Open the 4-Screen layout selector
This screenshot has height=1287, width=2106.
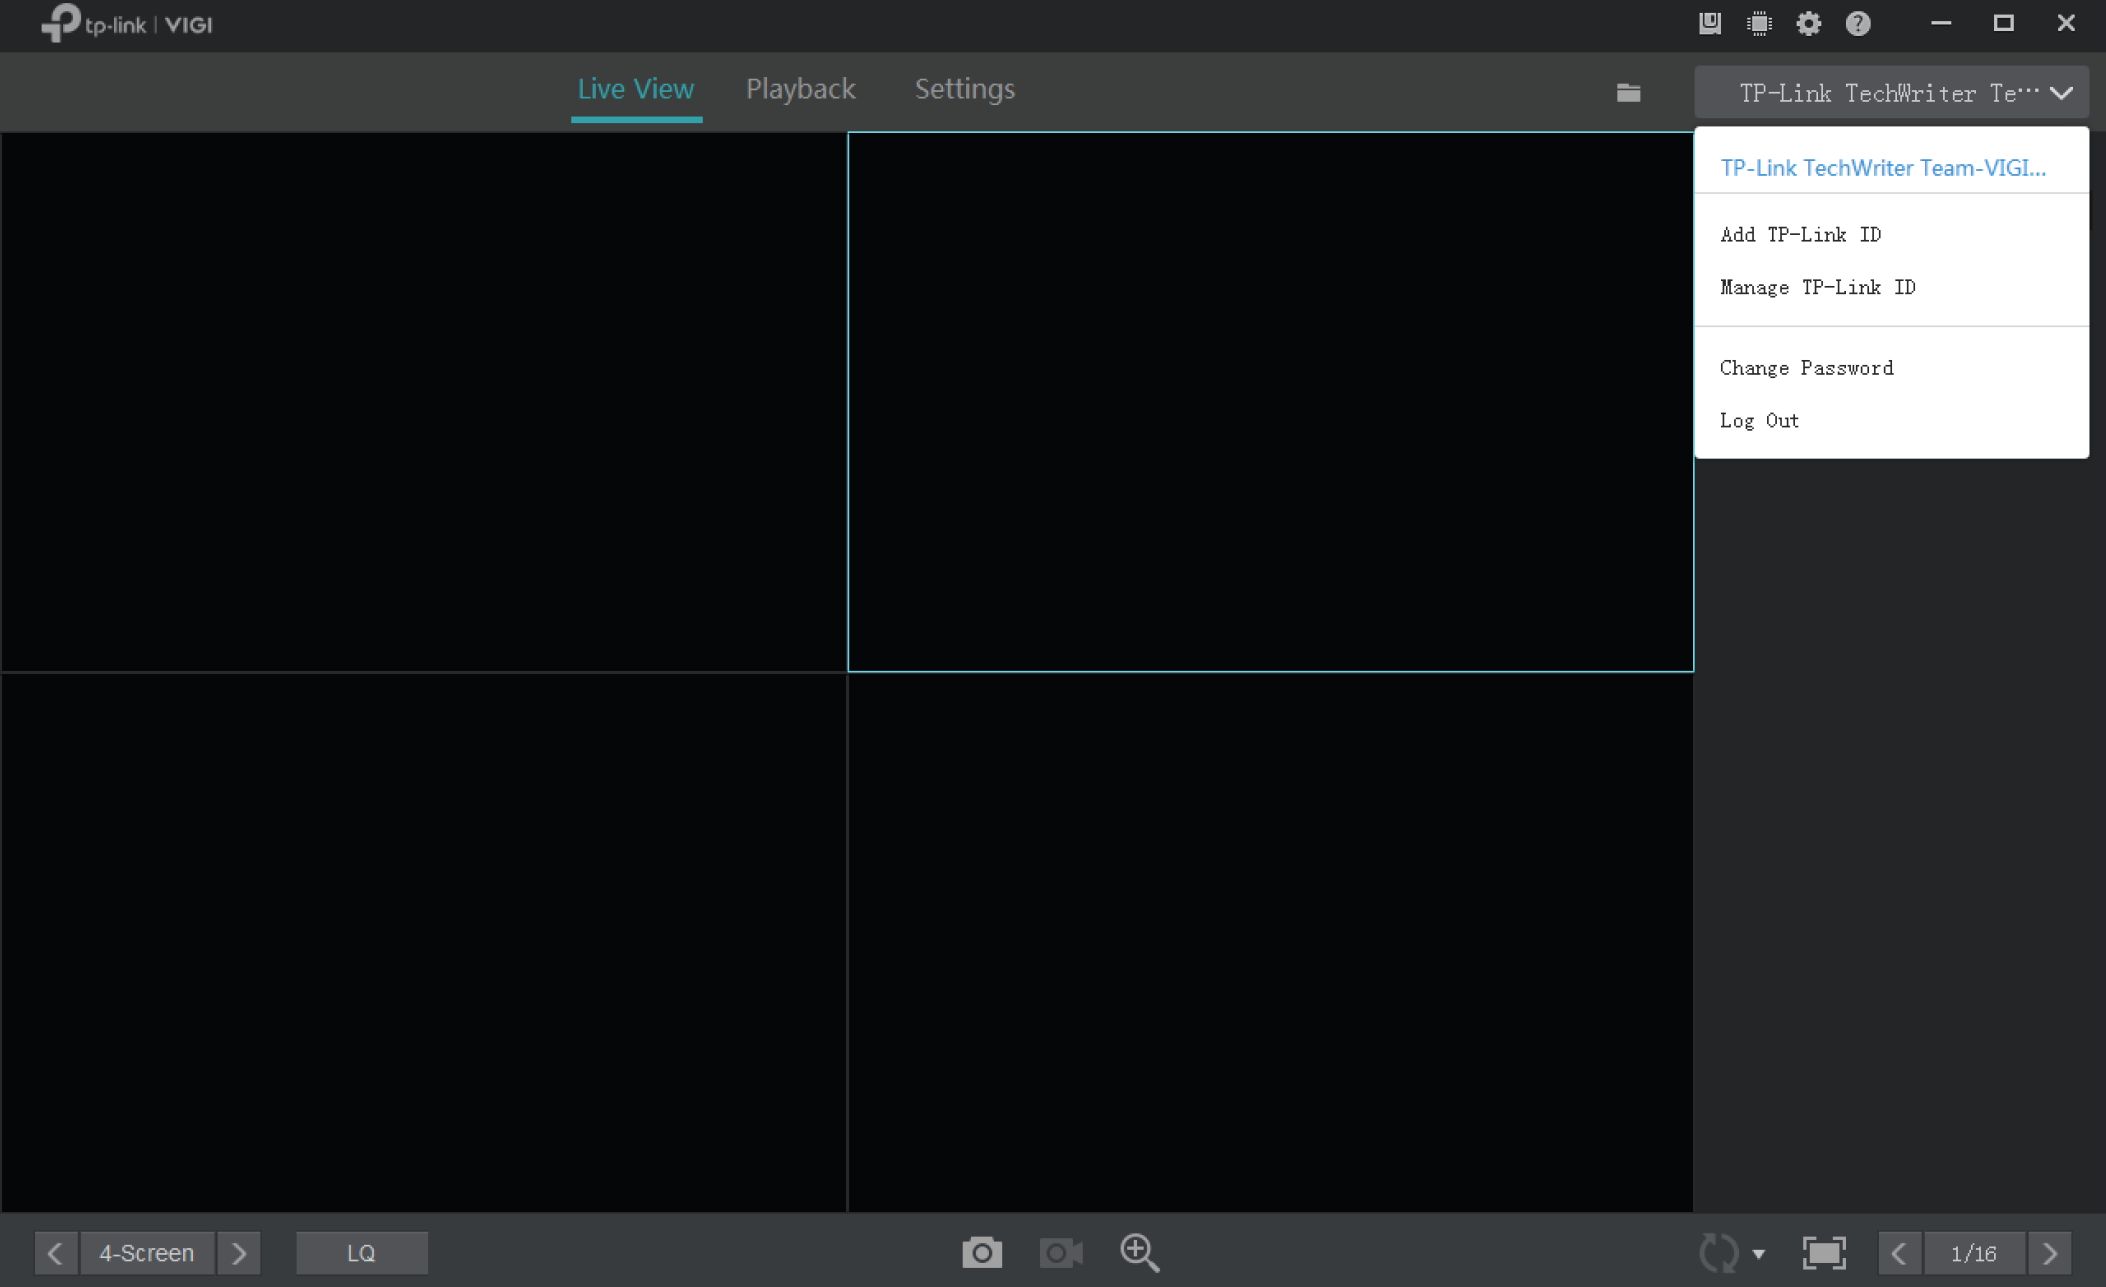[x=146, y=1253]
